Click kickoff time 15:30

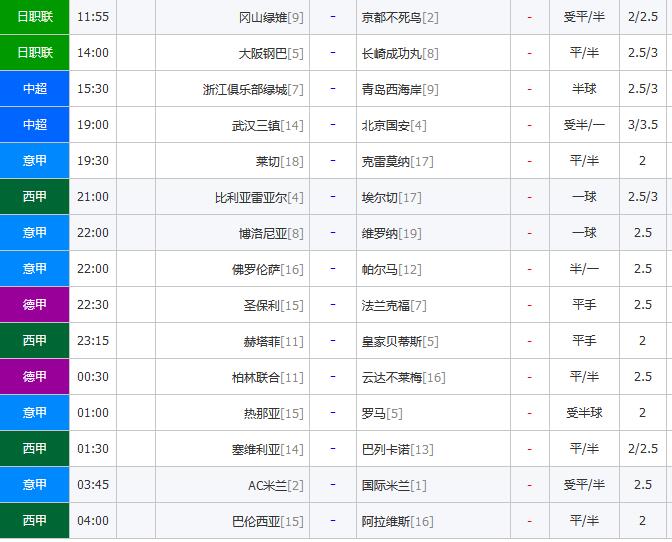93,89
